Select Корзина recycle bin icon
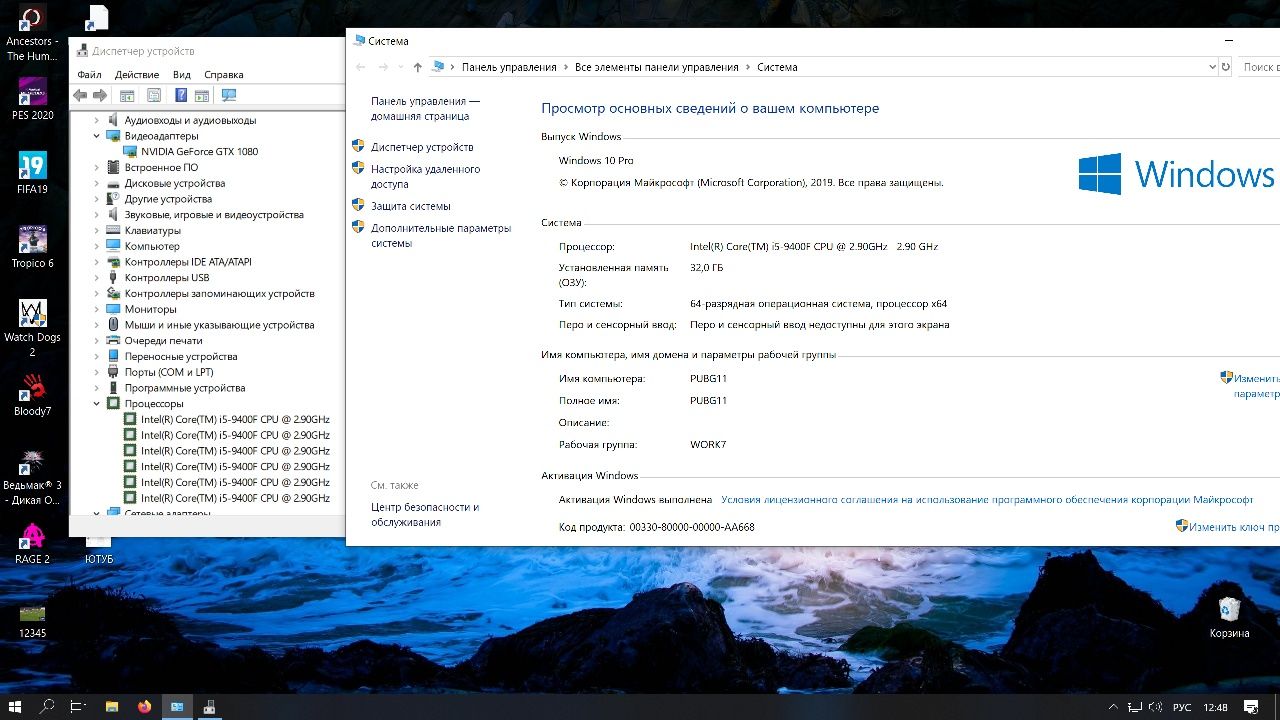1280x720 pixels. (x=1229, y=616)
